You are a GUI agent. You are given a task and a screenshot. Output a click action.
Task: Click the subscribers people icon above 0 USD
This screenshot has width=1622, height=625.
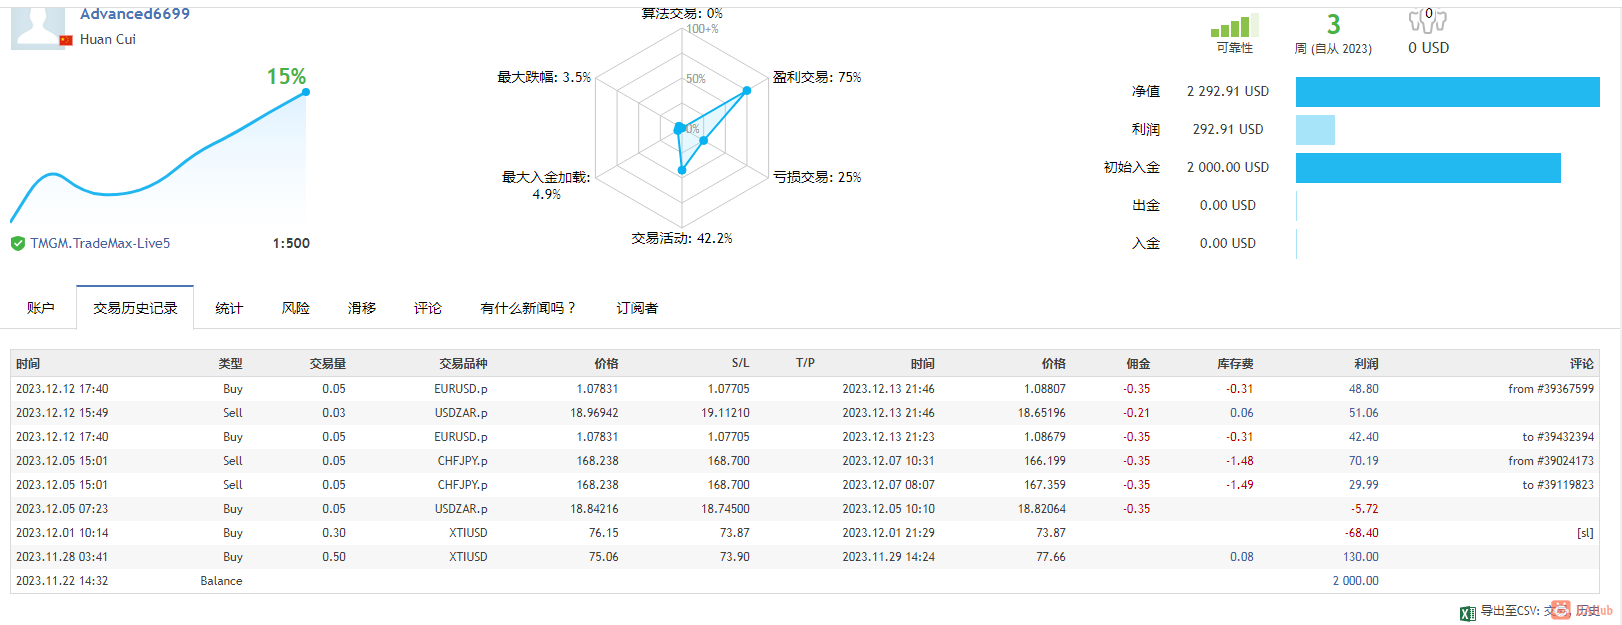(x=1427, y=21)
